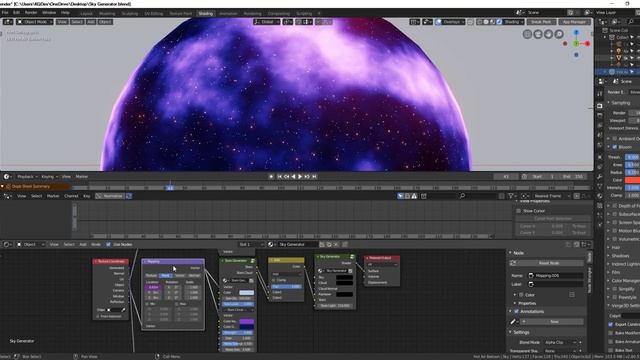Open the Render menu

(31, 13)
